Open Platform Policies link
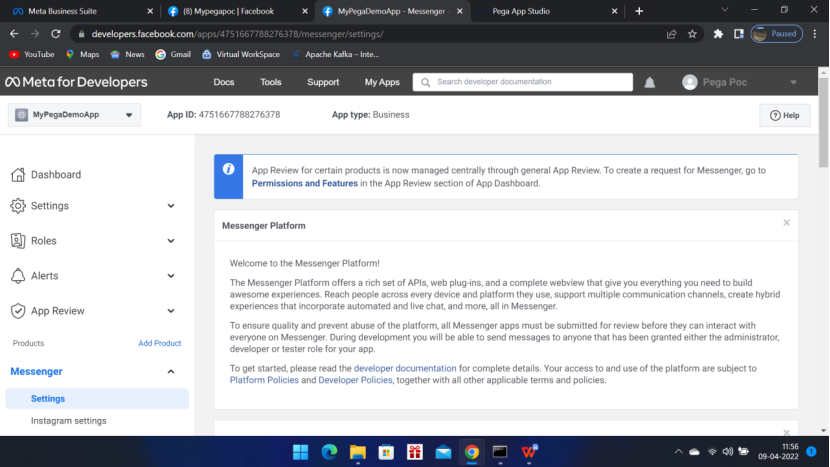The image size is (830, 467). click(x=264, y=380)
